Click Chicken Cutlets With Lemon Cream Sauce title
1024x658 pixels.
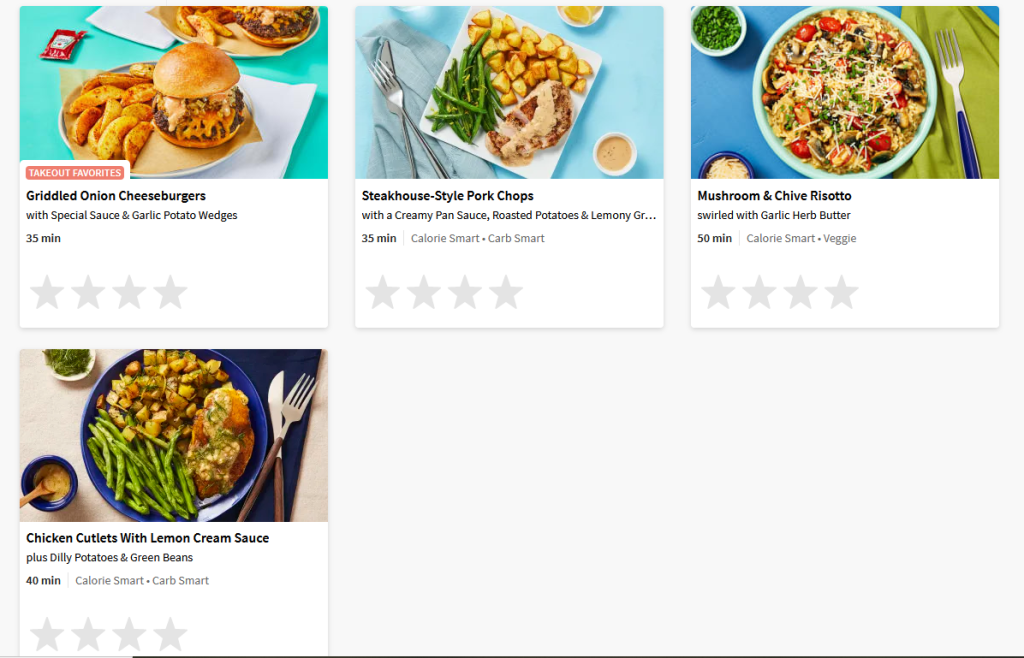(148, 538)
